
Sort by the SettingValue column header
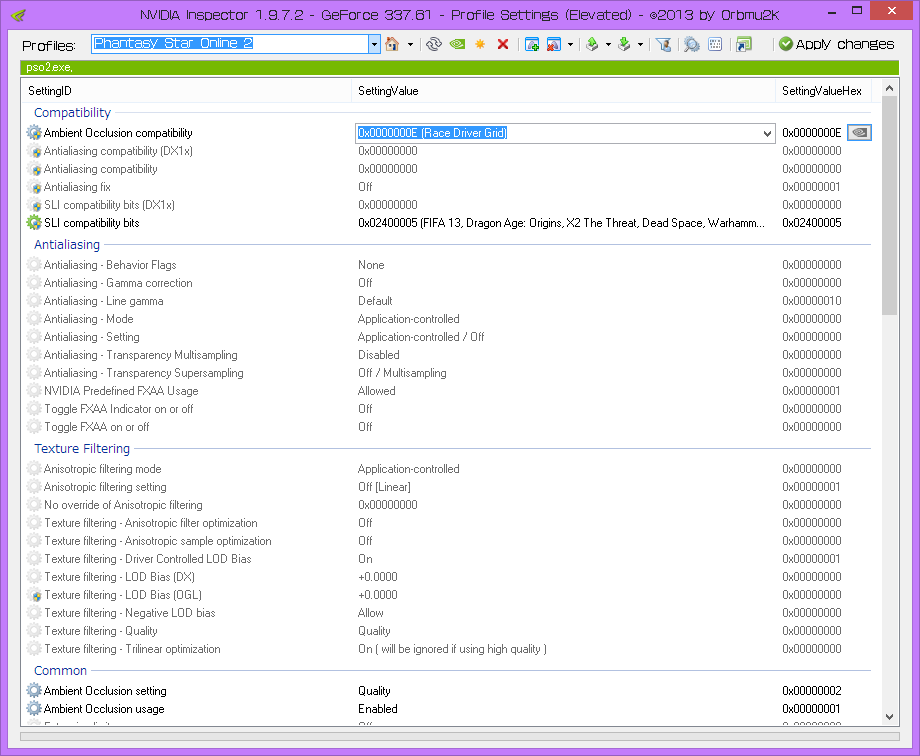(x=563, y=91)
